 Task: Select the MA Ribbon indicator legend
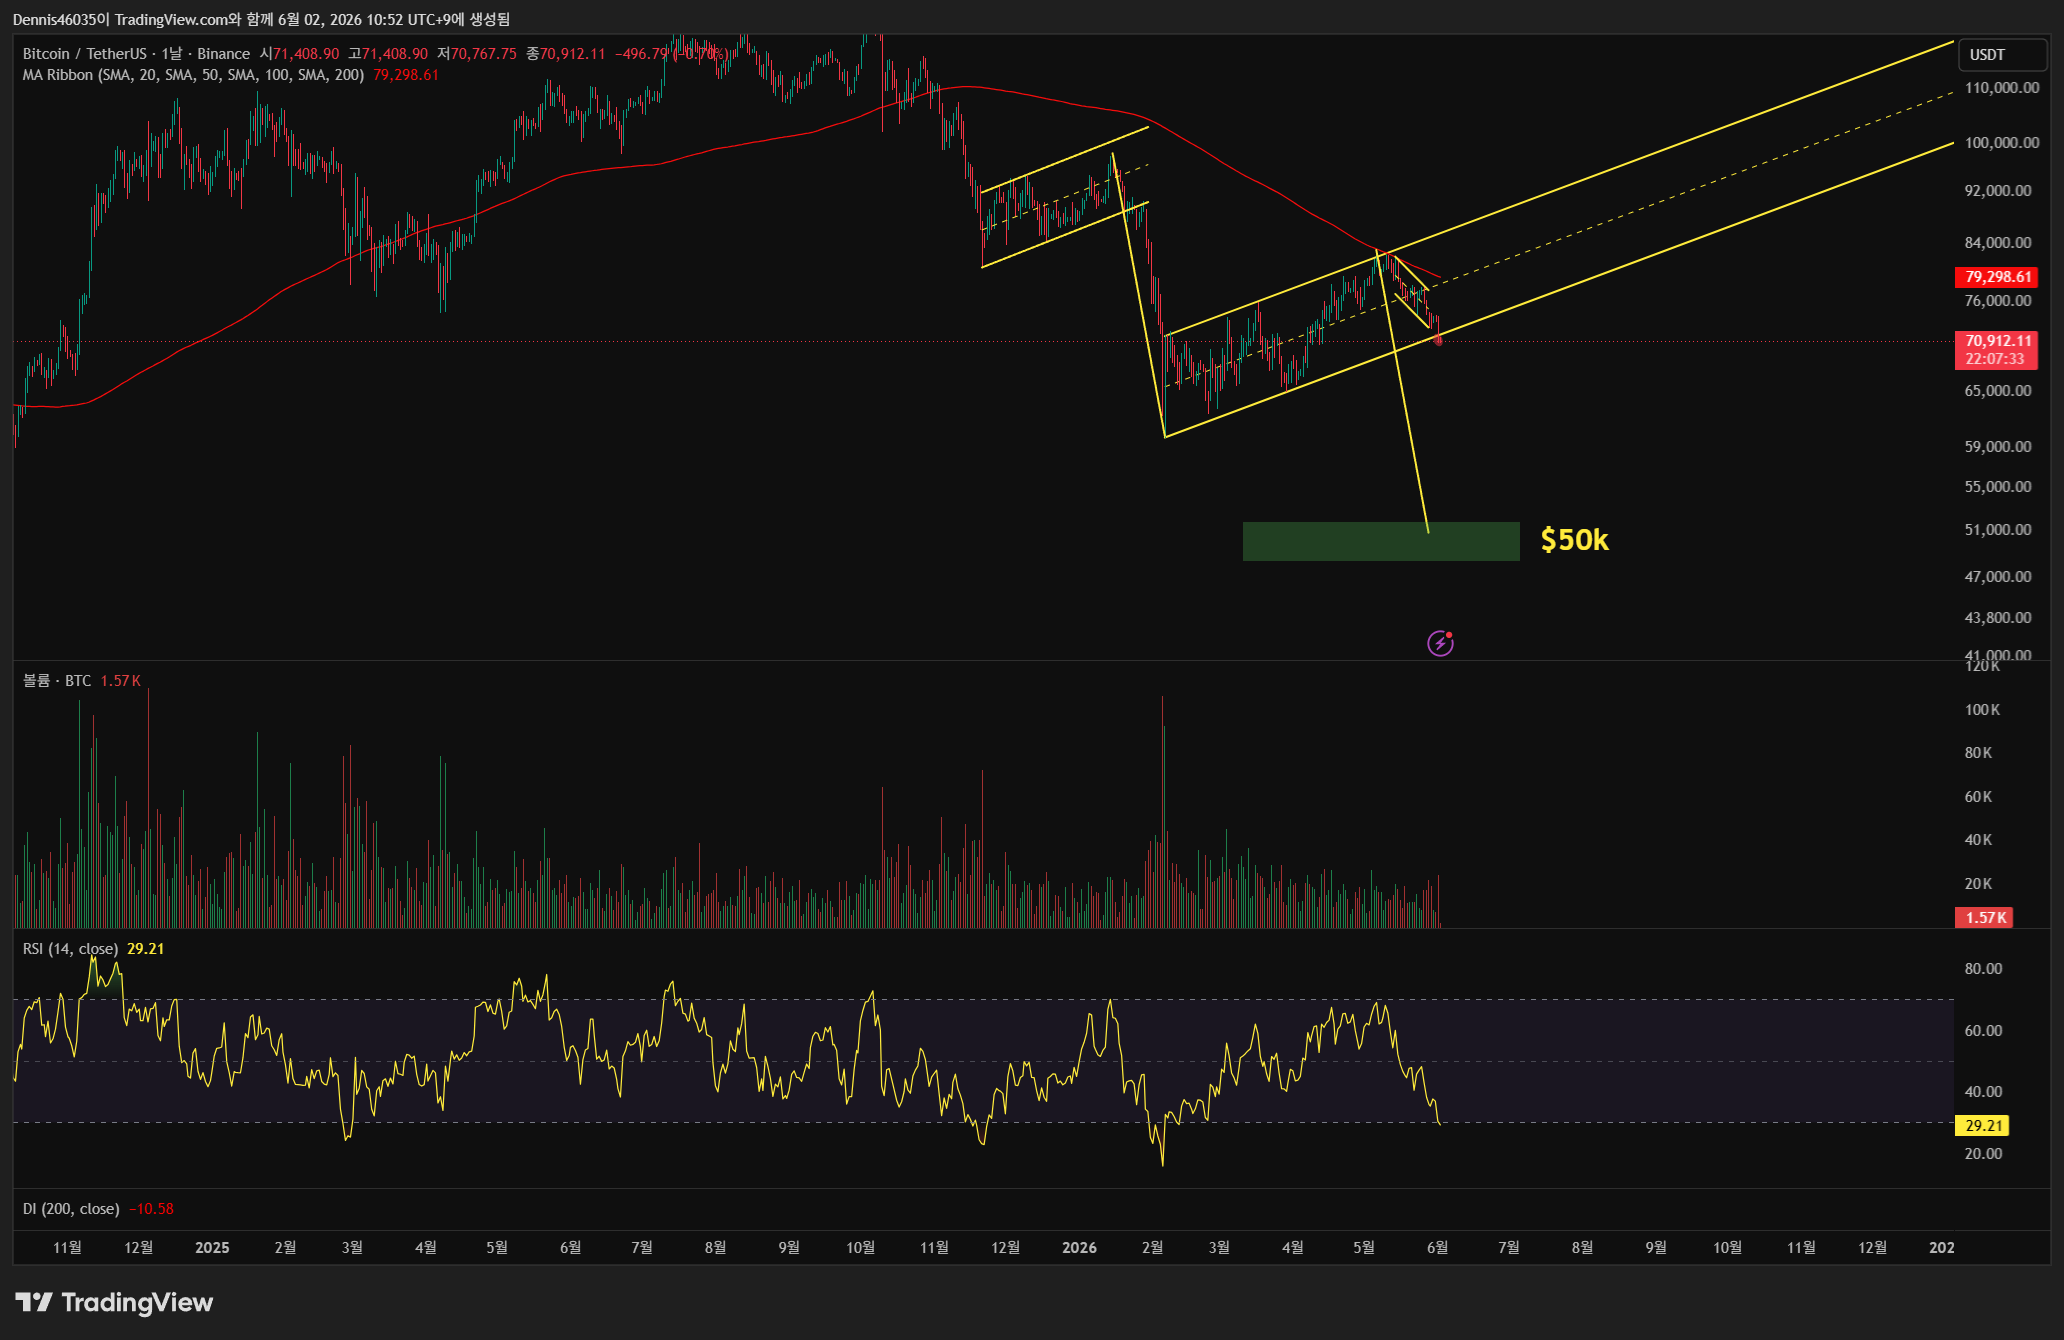click(x=193, y=75)
